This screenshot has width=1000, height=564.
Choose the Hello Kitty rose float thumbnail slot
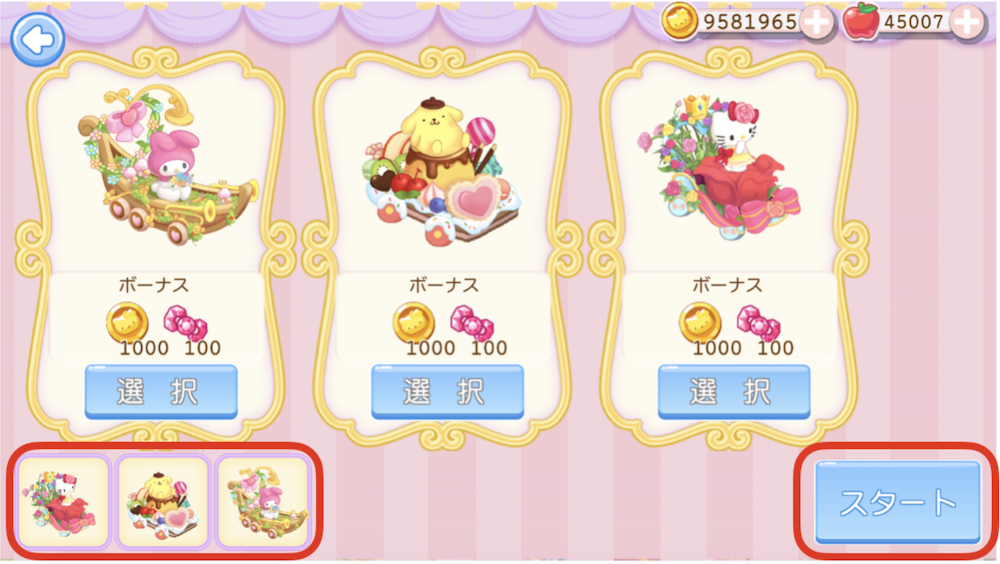coord(62,501)
